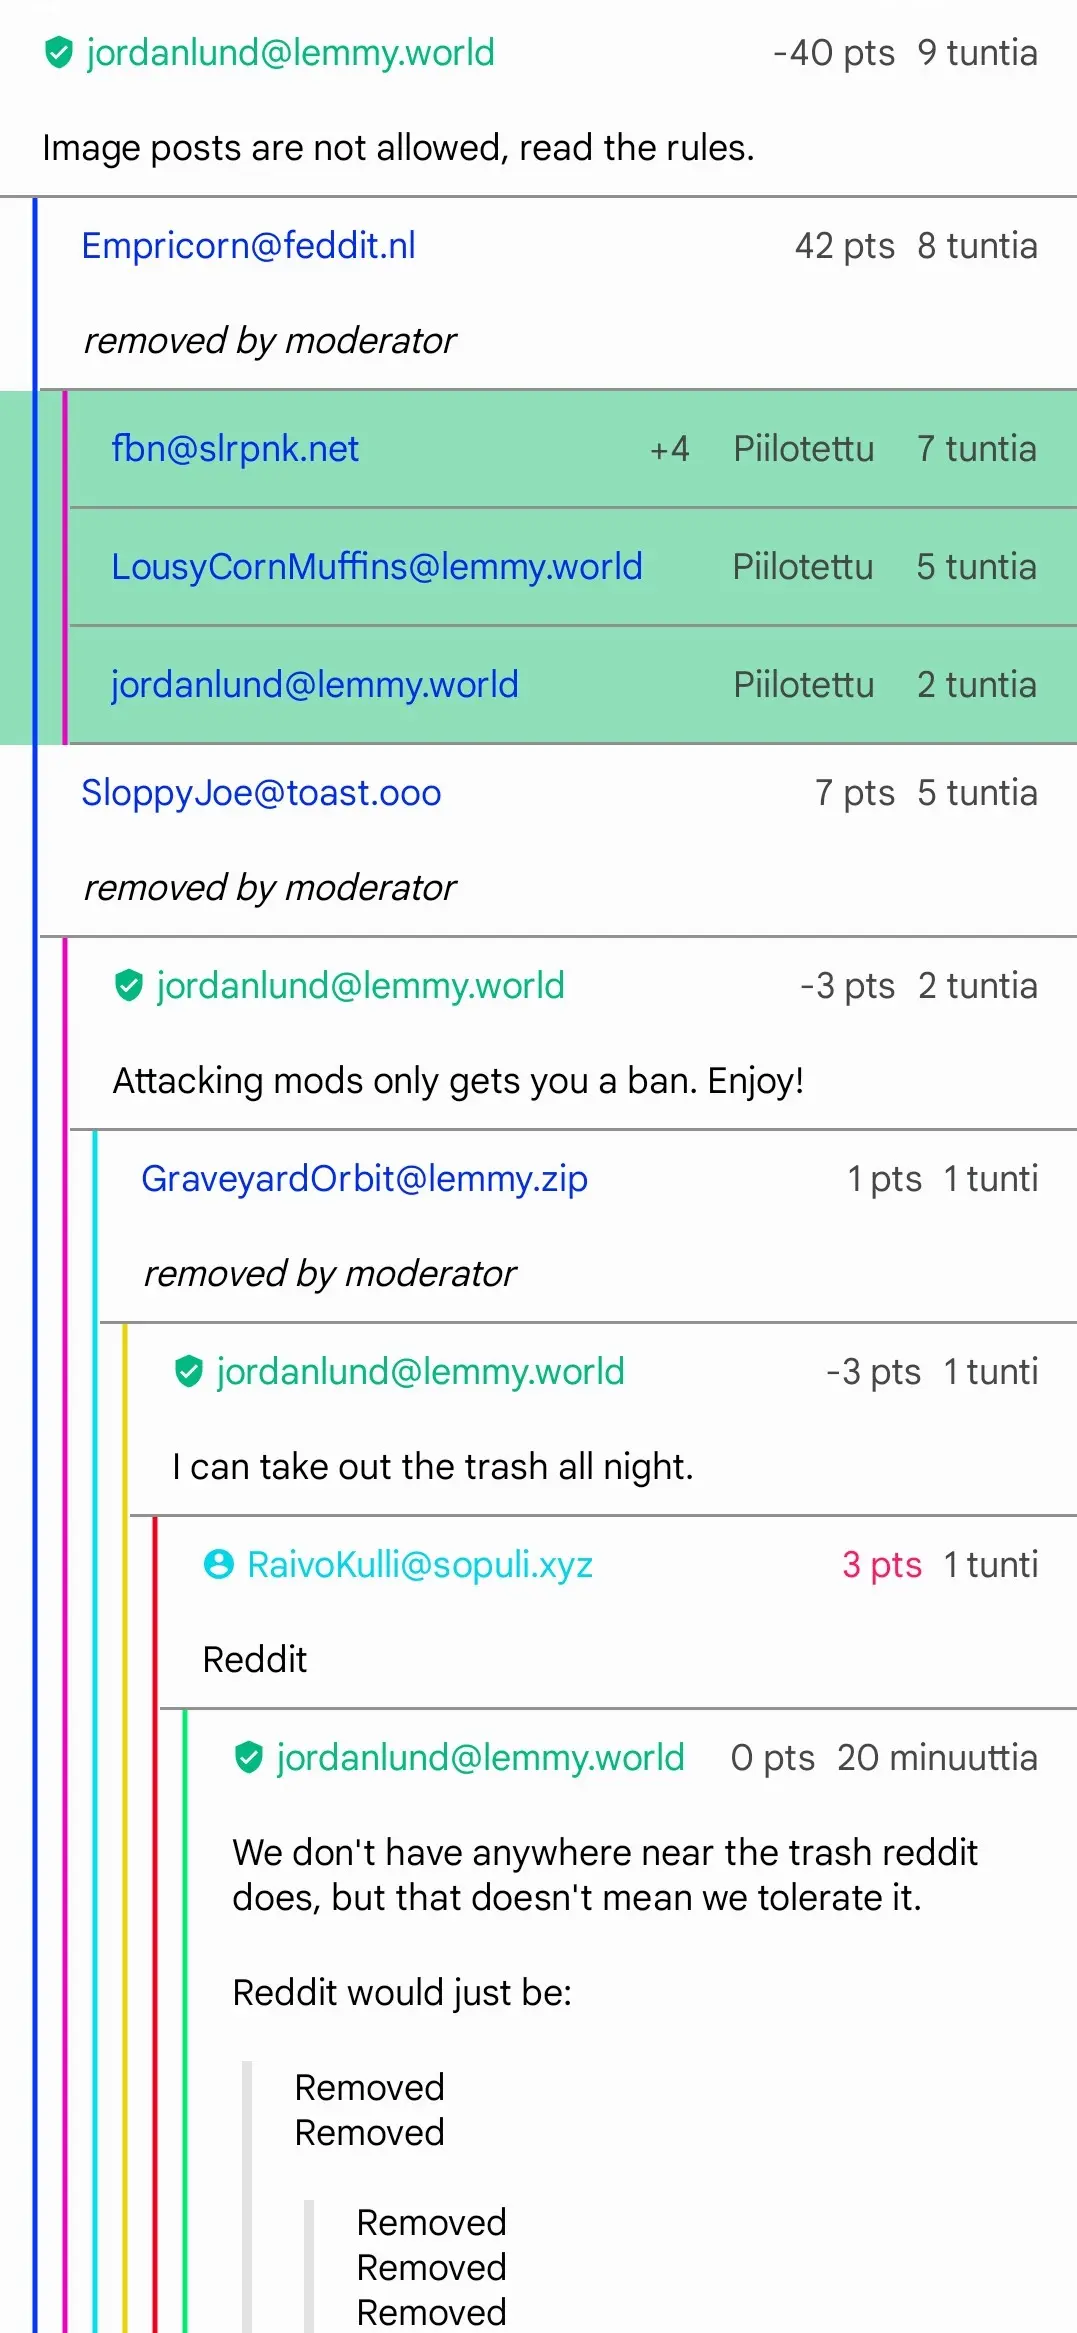Image resolution: width=1077 pixels, height=2333 pixels.
Task: Tap the shield icon on the 'Attacking mods' comment
Action: click(x=129, y=986)
